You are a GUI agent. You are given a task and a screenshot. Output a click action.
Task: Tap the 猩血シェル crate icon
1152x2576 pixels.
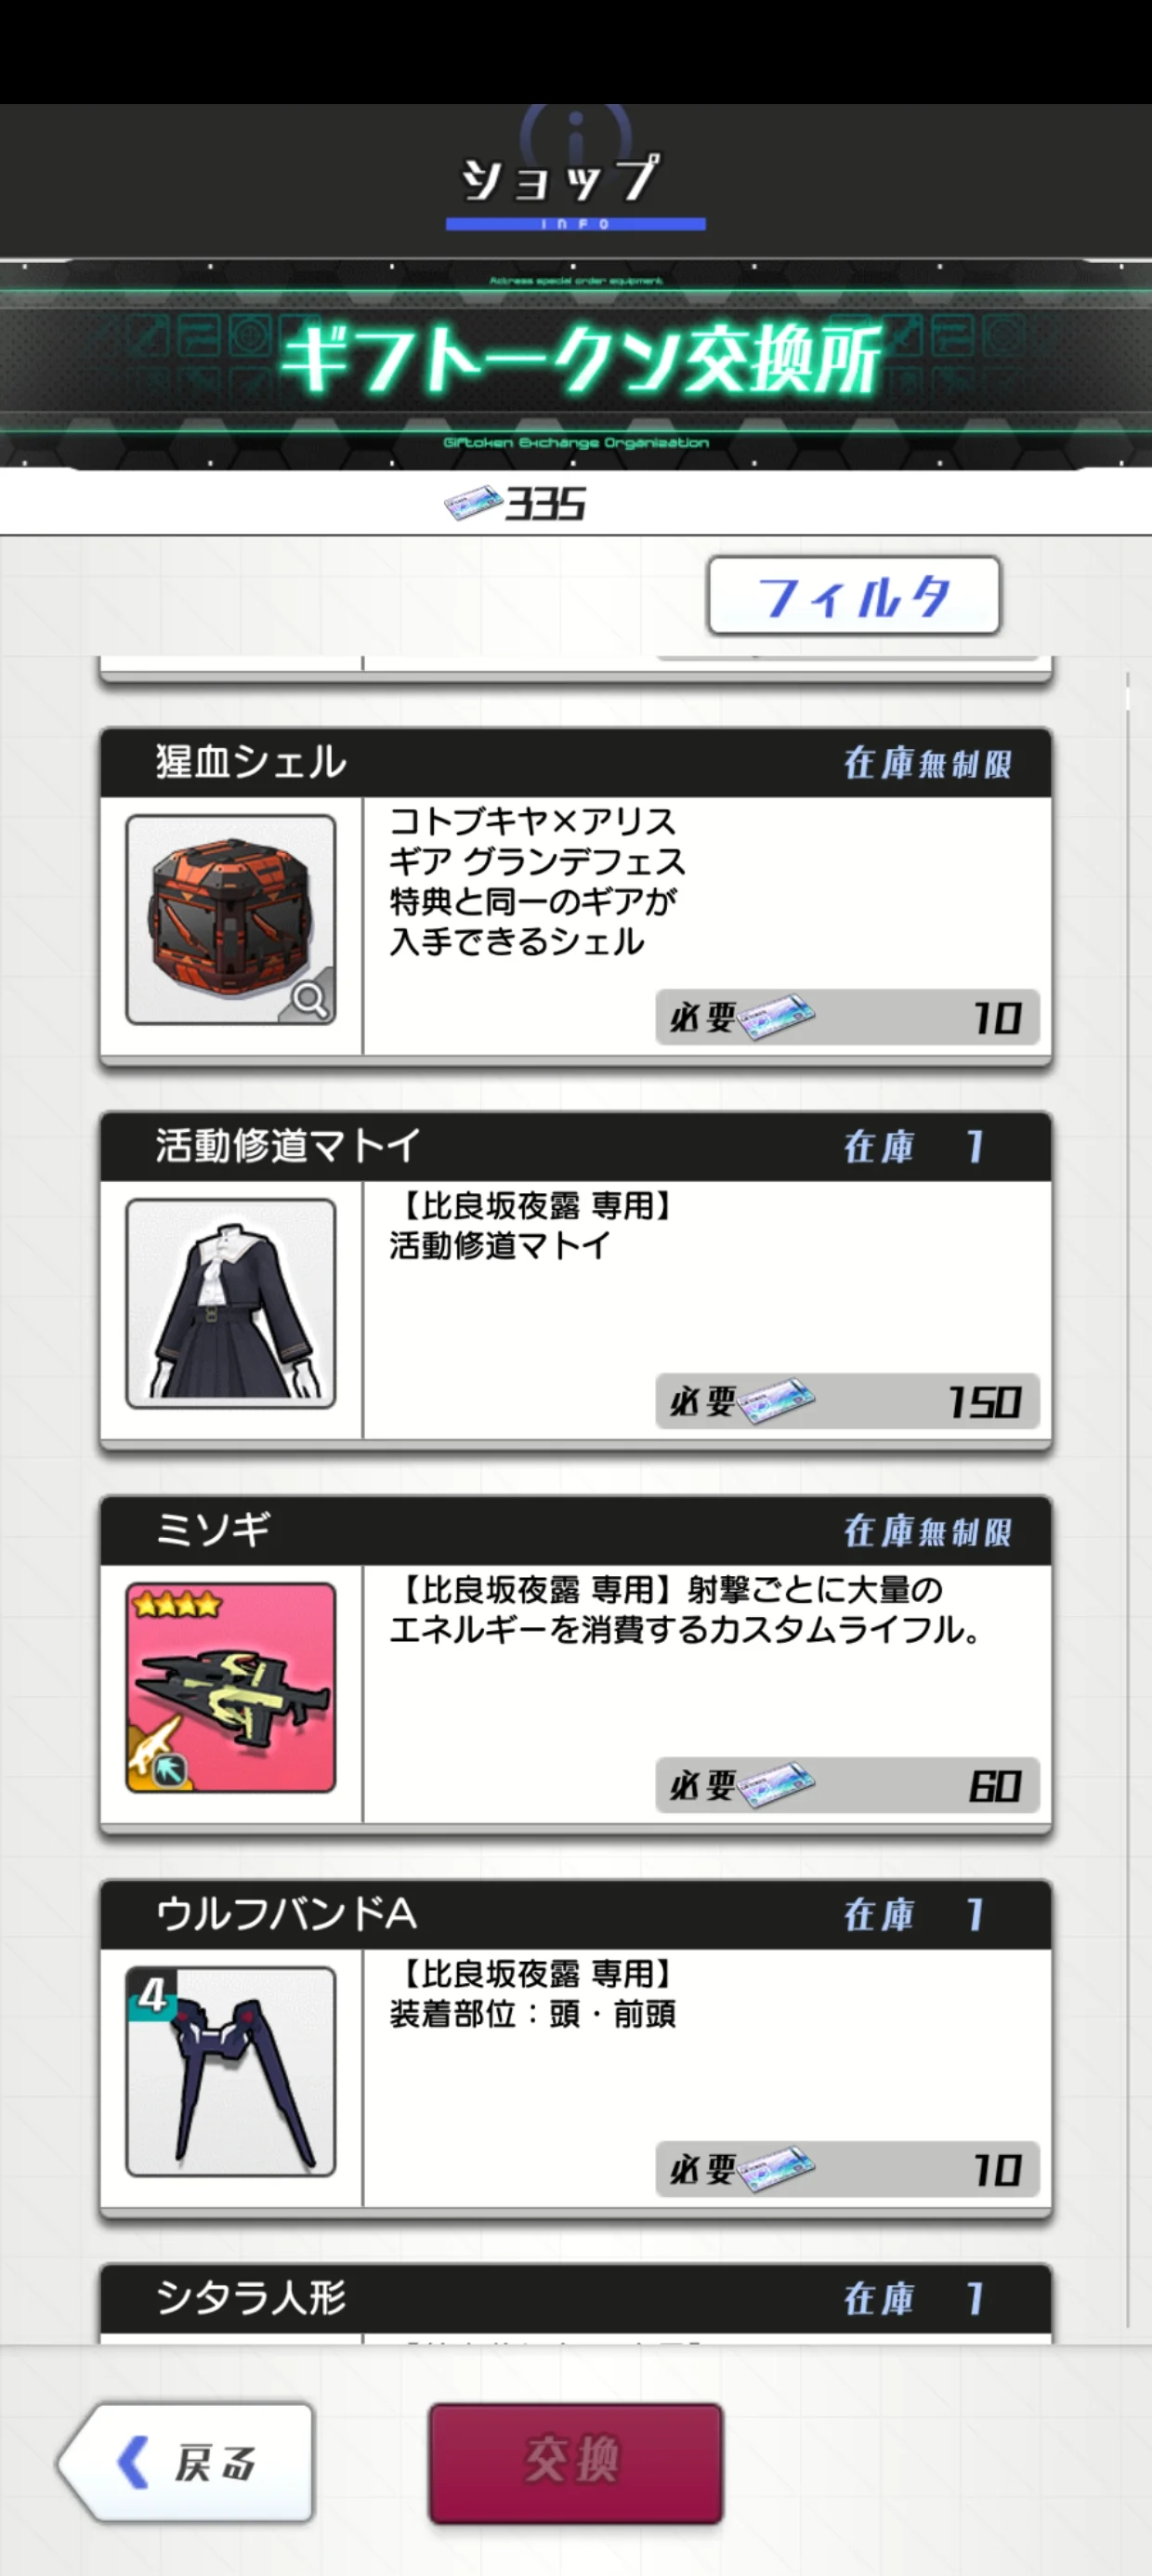point(231,920)
